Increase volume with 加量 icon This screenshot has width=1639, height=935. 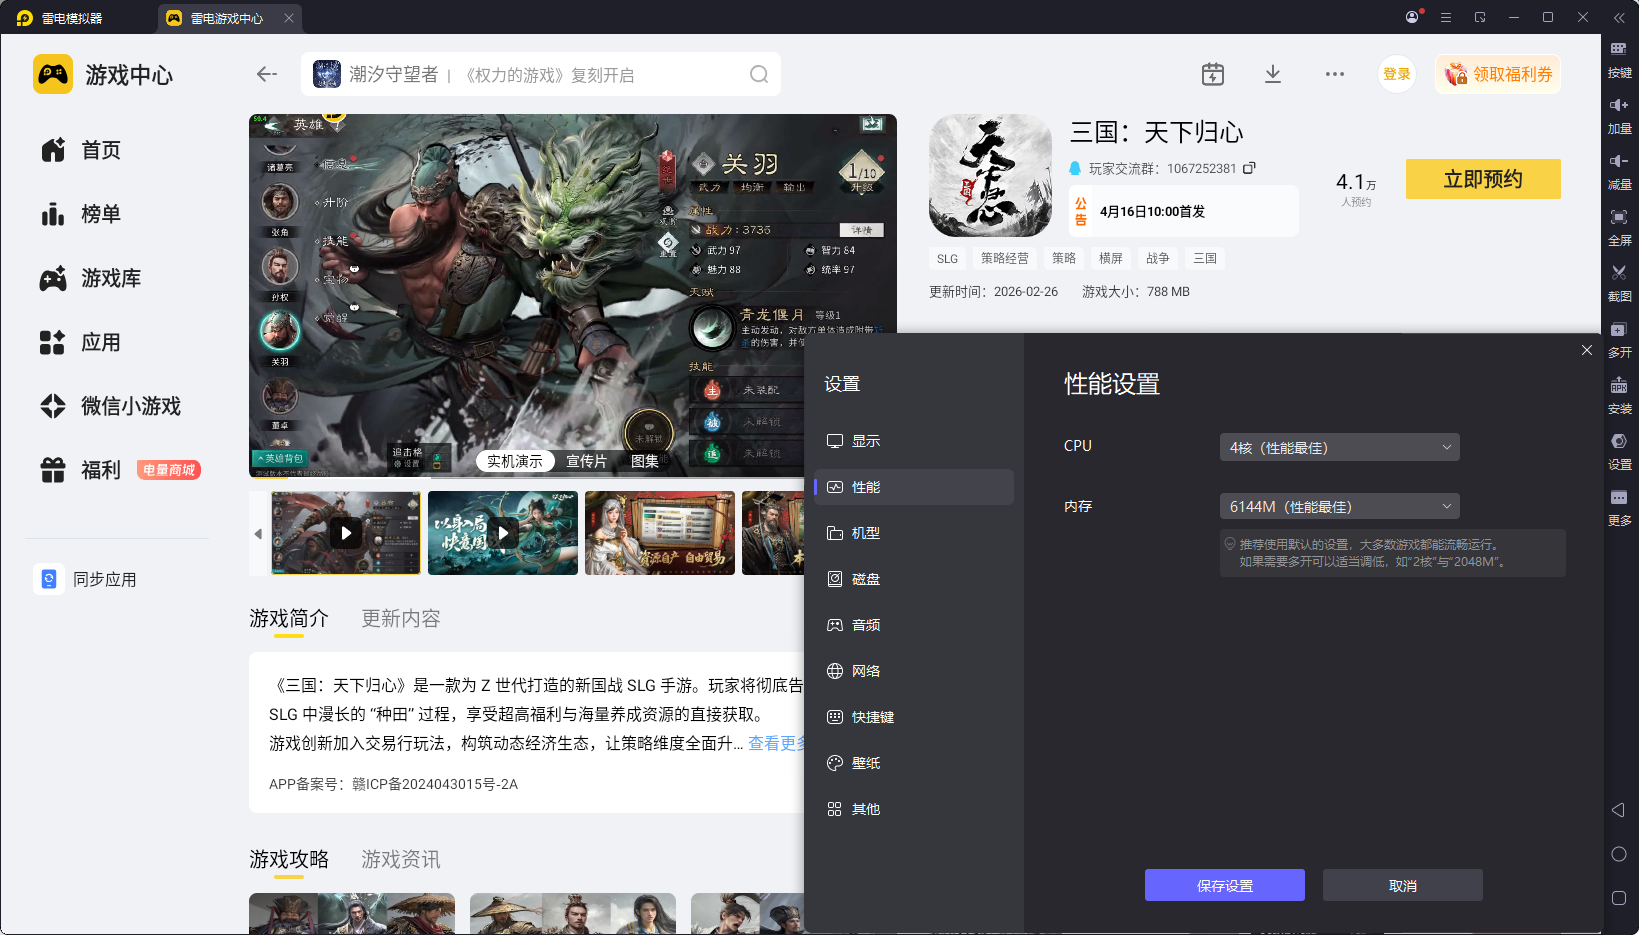click(x=1619, y=116)
